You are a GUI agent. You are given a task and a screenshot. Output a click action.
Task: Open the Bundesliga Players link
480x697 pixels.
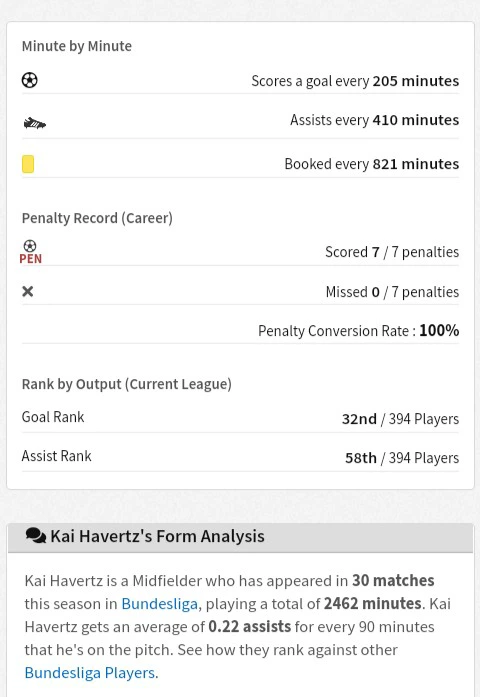(90, 673)
